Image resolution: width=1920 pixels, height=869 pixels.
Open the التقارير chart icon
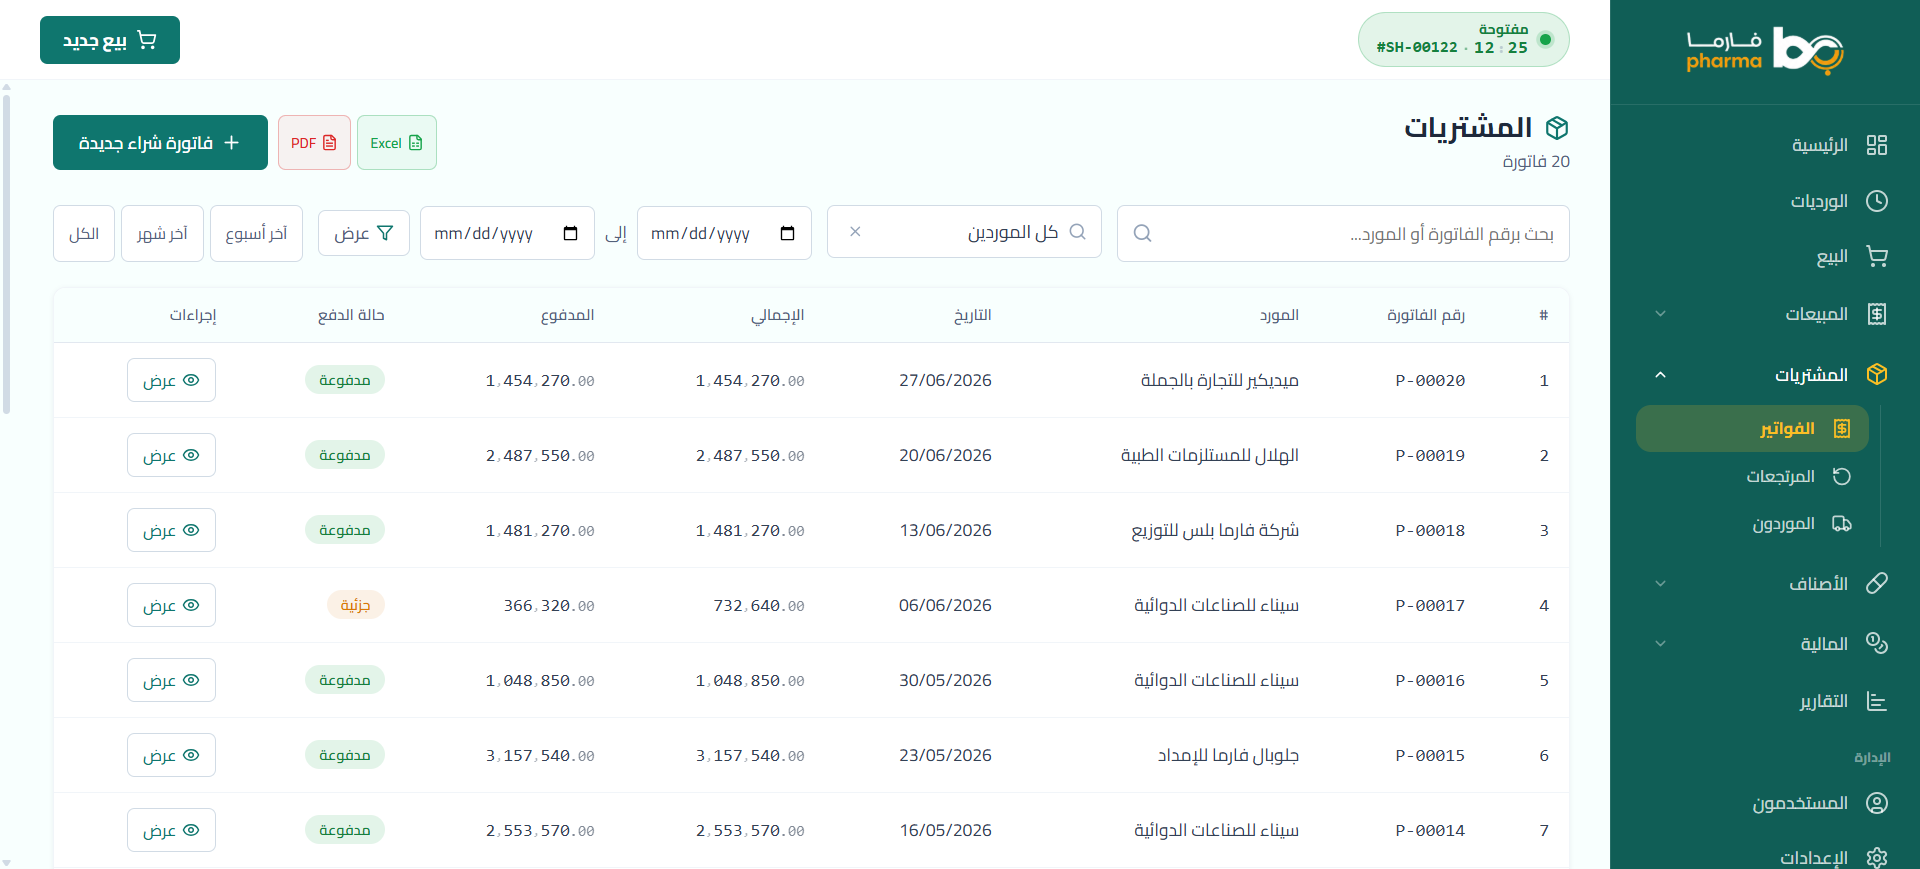(x=1877, y=701)
